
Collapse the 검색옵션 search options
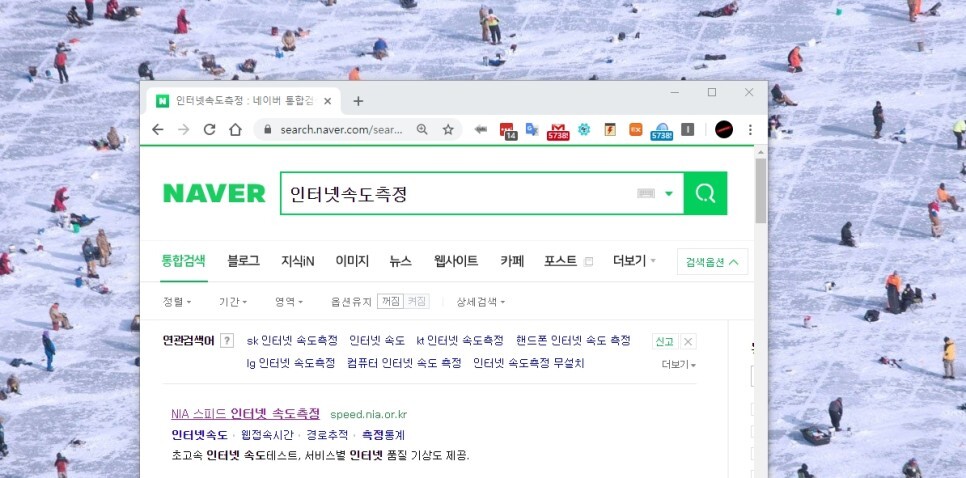click(x=712, y=262)
